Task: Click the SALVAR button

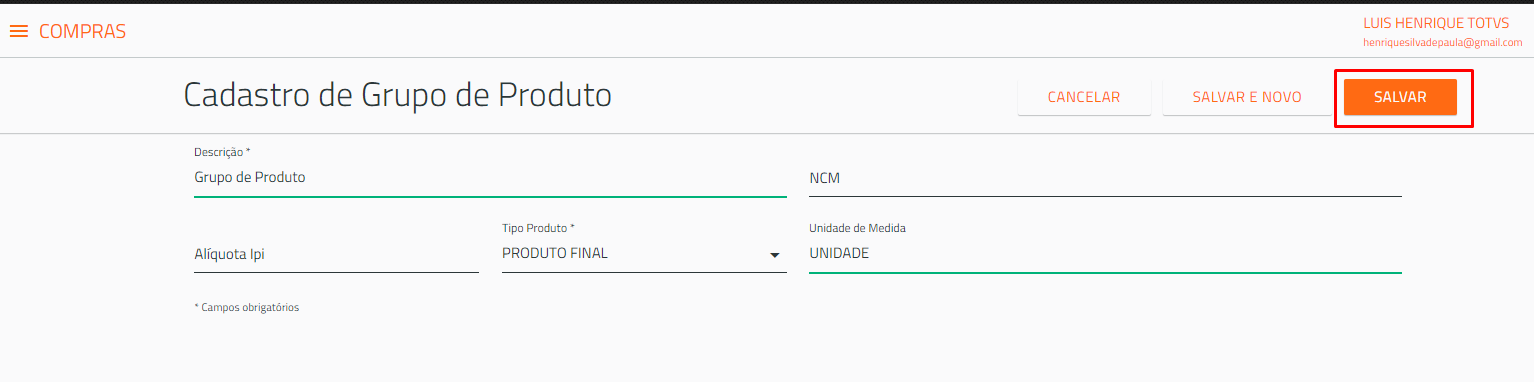Action: coord(1400,97)
